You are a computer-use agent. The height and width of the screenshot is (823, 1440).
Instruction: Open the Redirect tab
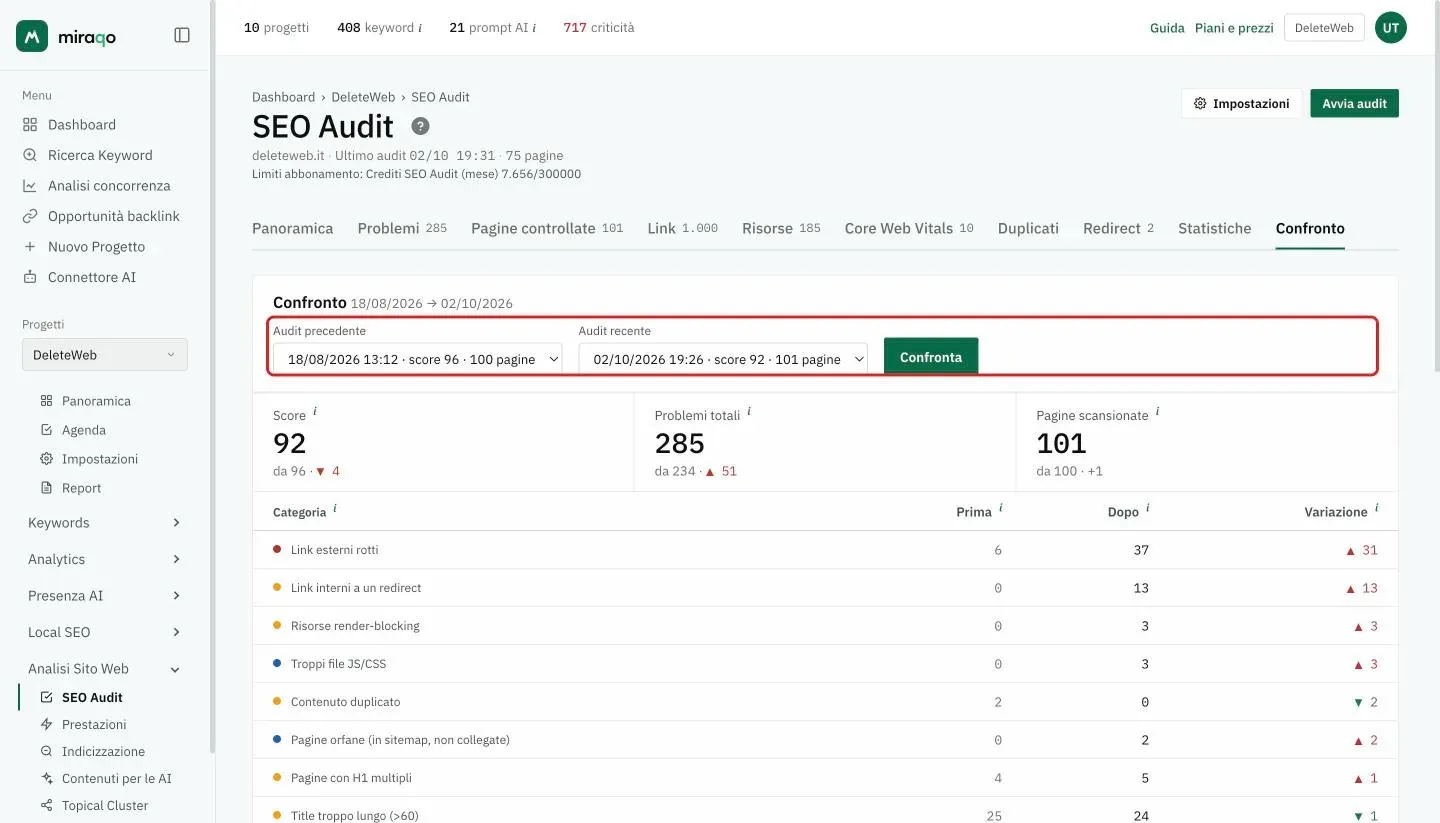pyautogui.click(x=1118, y=228)
